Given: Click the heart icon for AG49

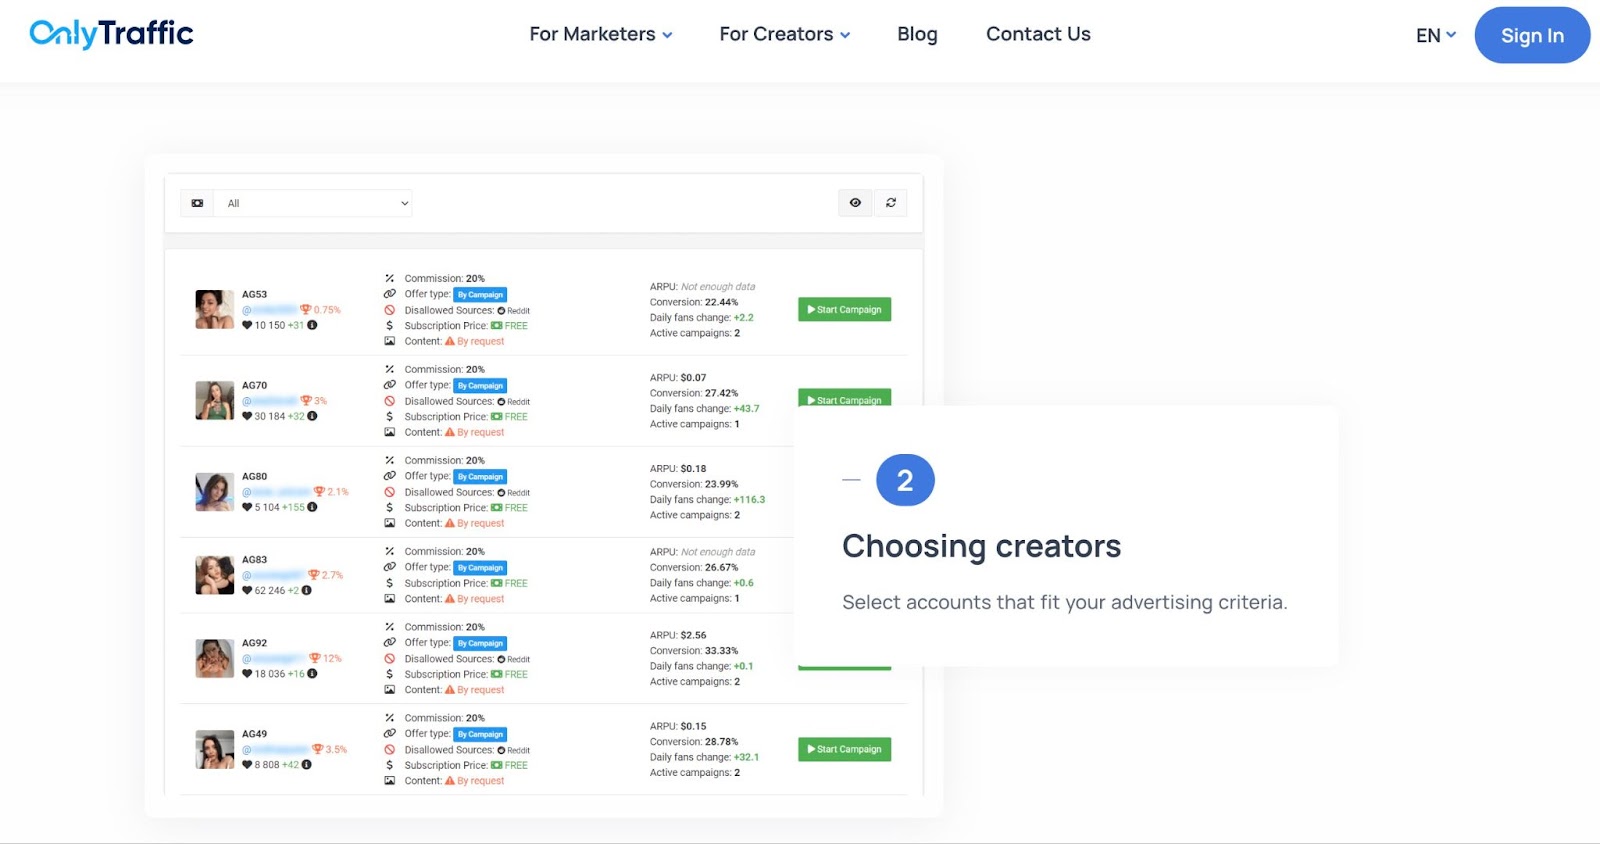Looking at the screenshot, I should 247,765.
